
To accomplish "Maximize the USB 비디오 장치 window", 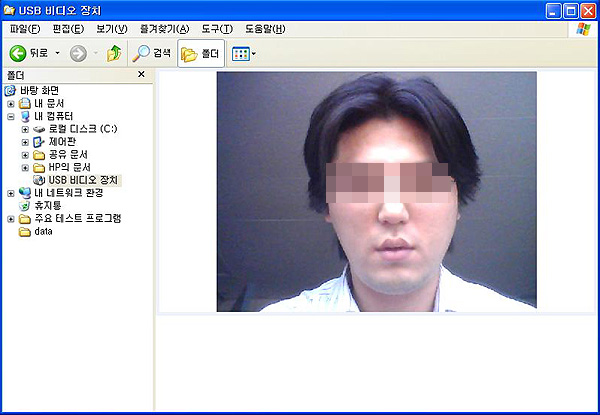I will pyautogui.click(x=571, y=11).
